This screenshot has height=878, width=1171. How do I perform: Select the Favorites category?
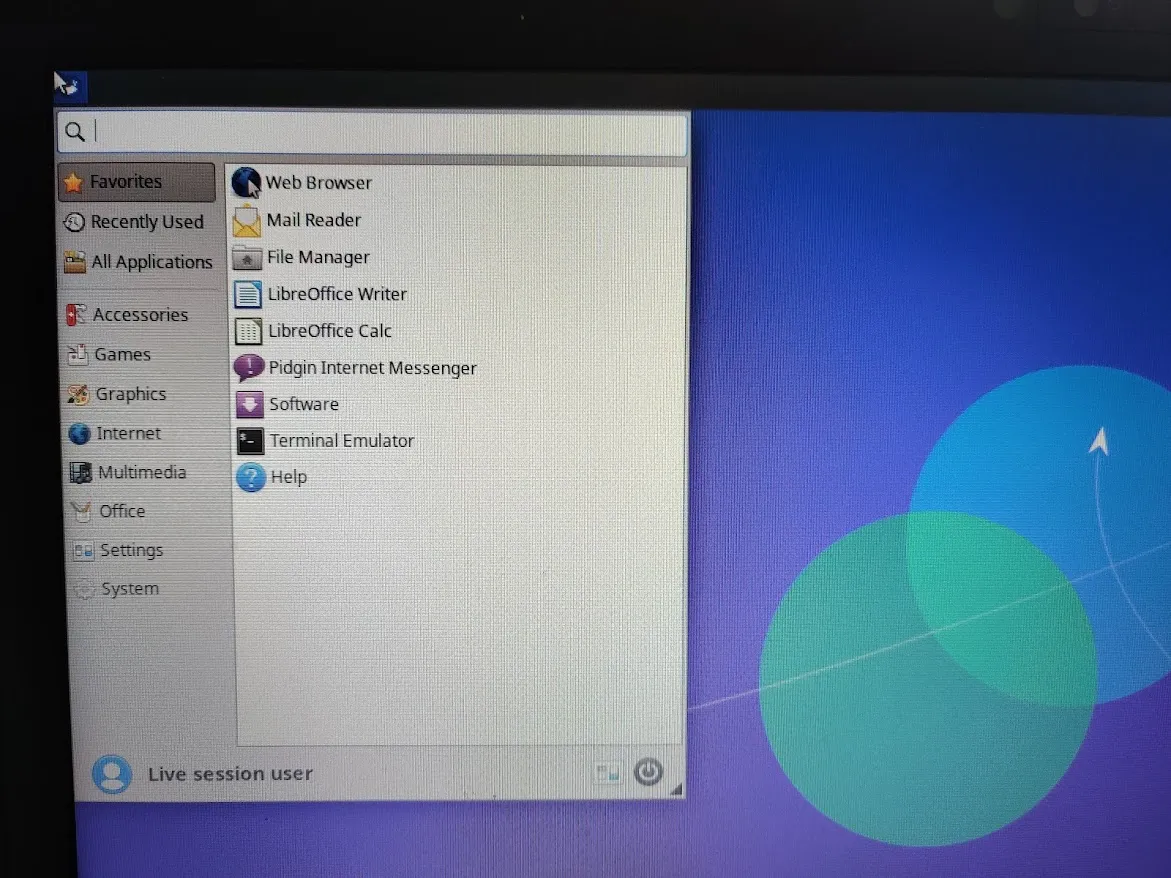137,181
